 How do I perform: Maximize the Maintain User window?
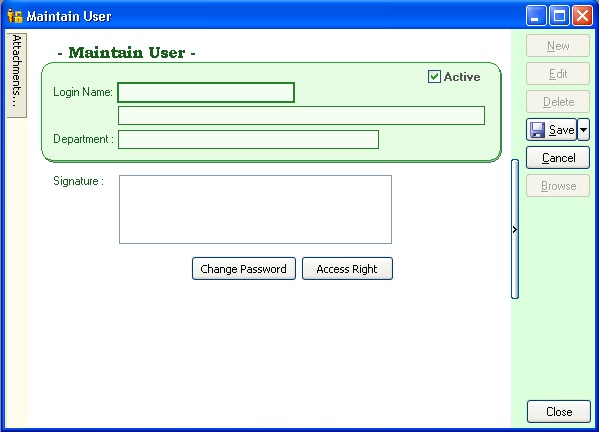[559, 16]
